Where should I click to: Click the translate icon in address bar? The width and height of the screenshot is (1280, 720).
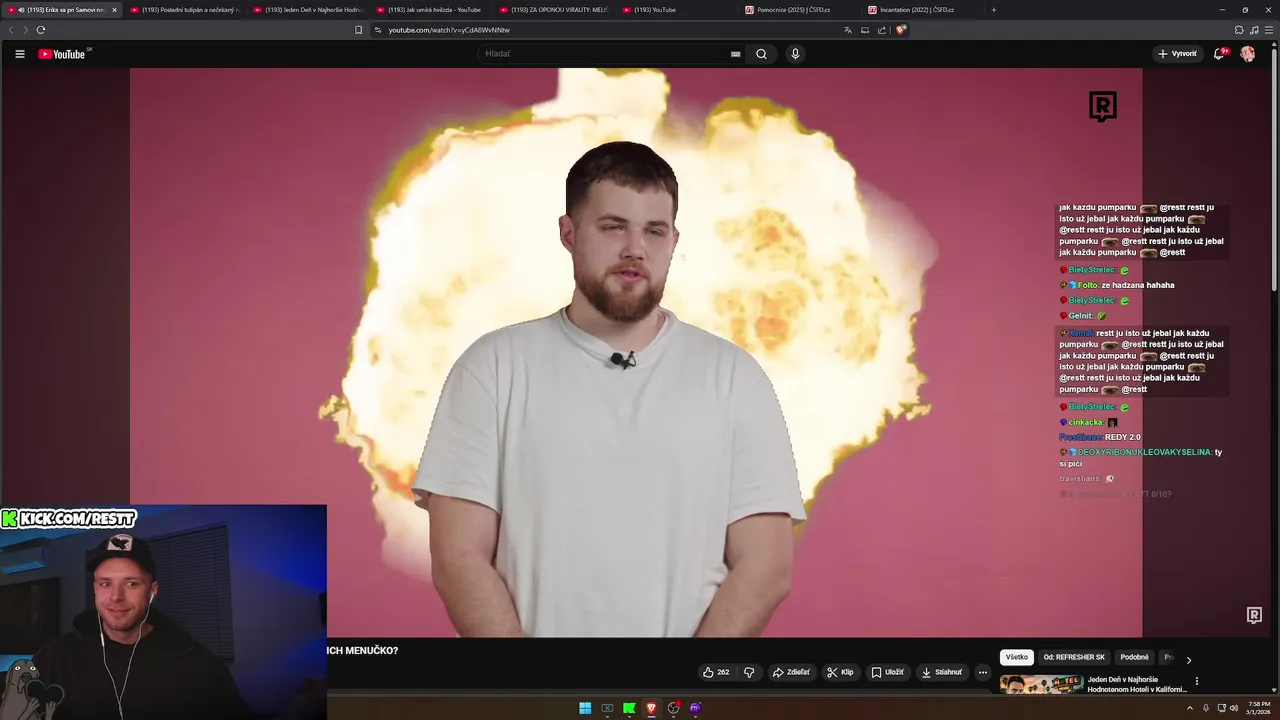pyautogui.click(x=848, y=30)
